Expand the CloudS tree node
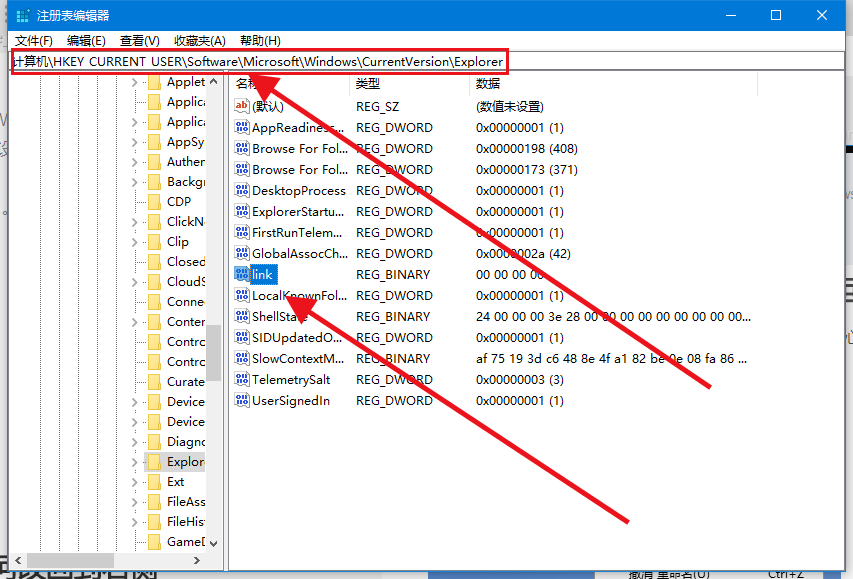Viewport: 853px width, 579px height. (134, 282)
